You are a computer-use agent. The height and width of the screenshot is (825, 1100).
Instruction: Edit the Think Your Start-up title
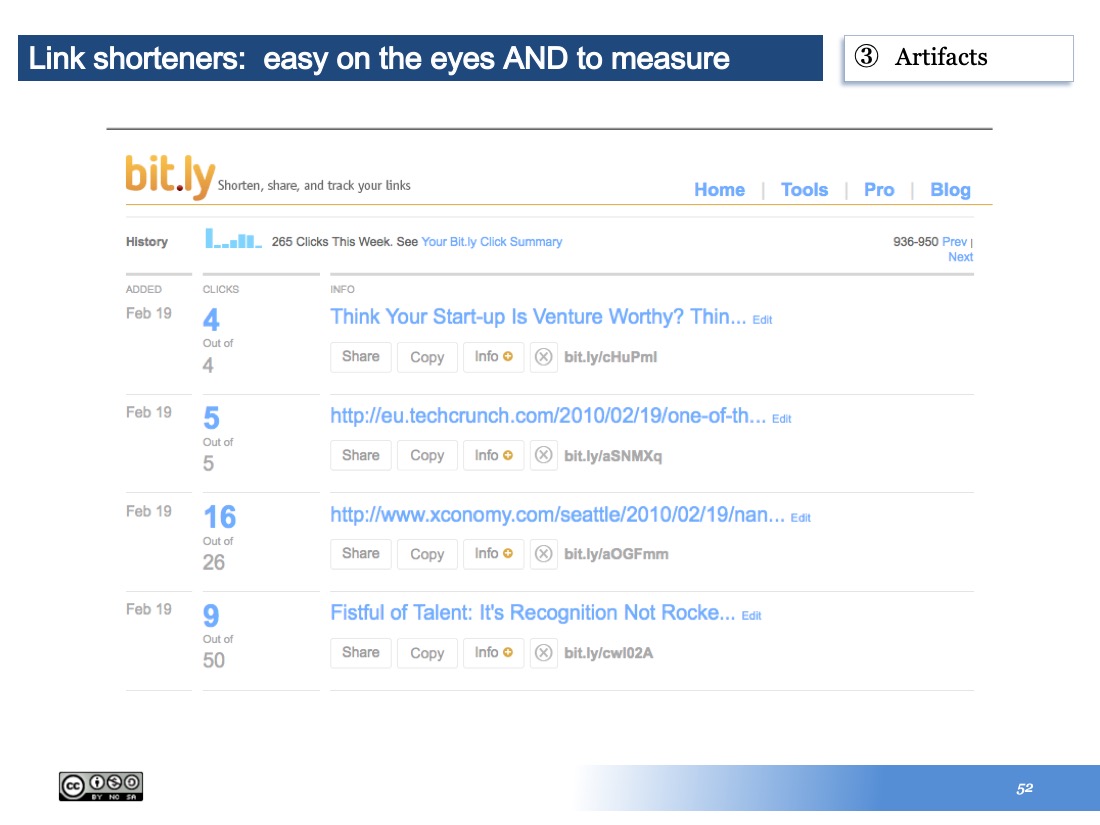(x=762, y=320)
